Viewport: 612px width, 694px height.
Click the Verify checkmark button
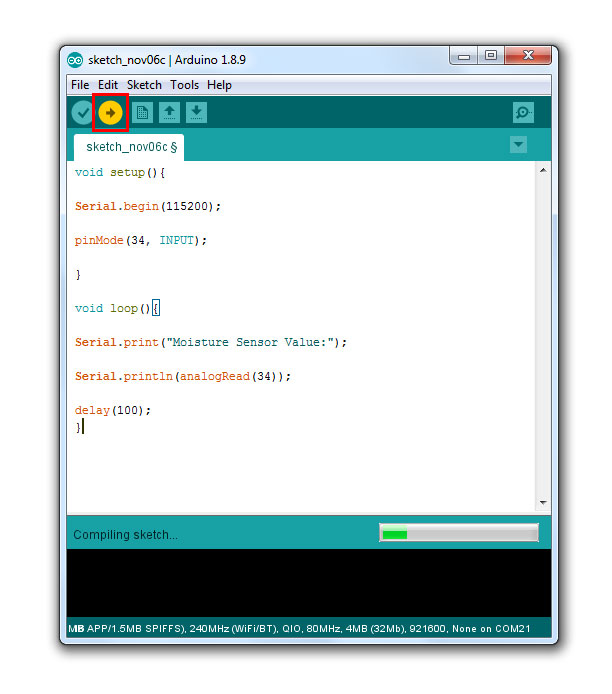82,112
